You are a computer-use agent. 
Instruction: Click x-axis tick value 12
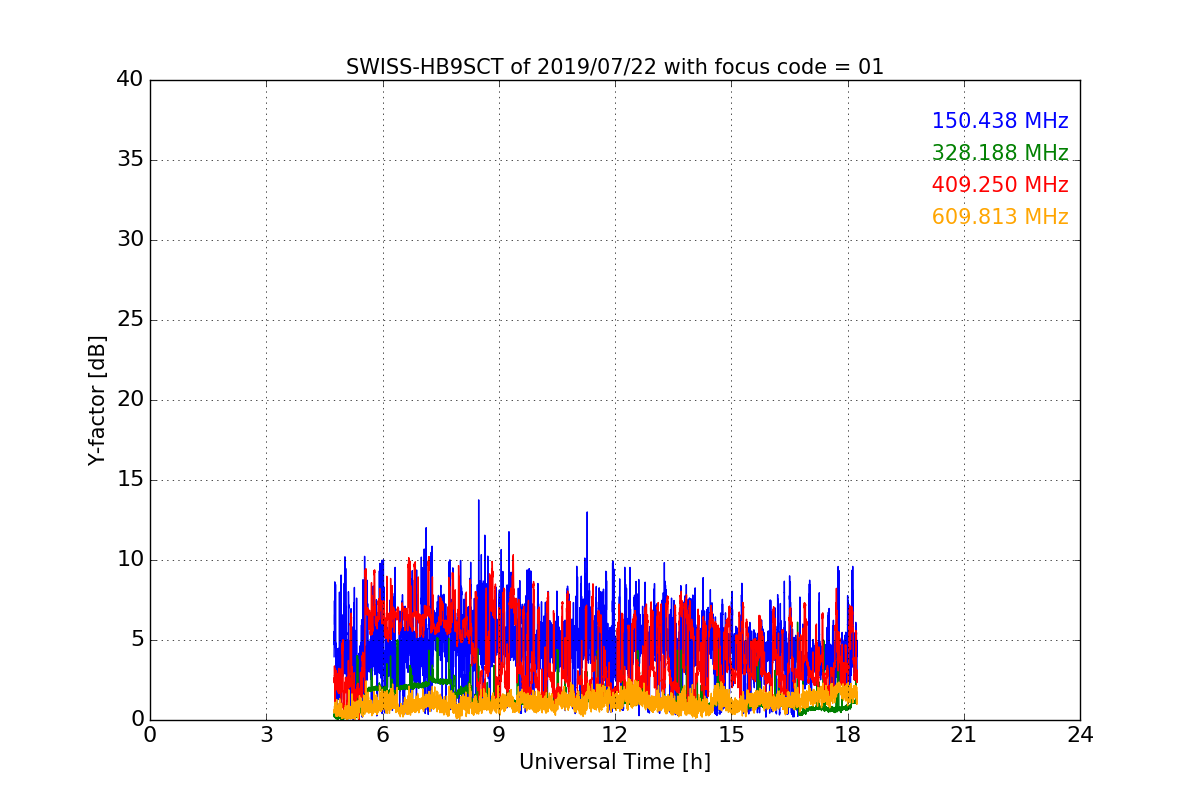click(x=615, y=735)
